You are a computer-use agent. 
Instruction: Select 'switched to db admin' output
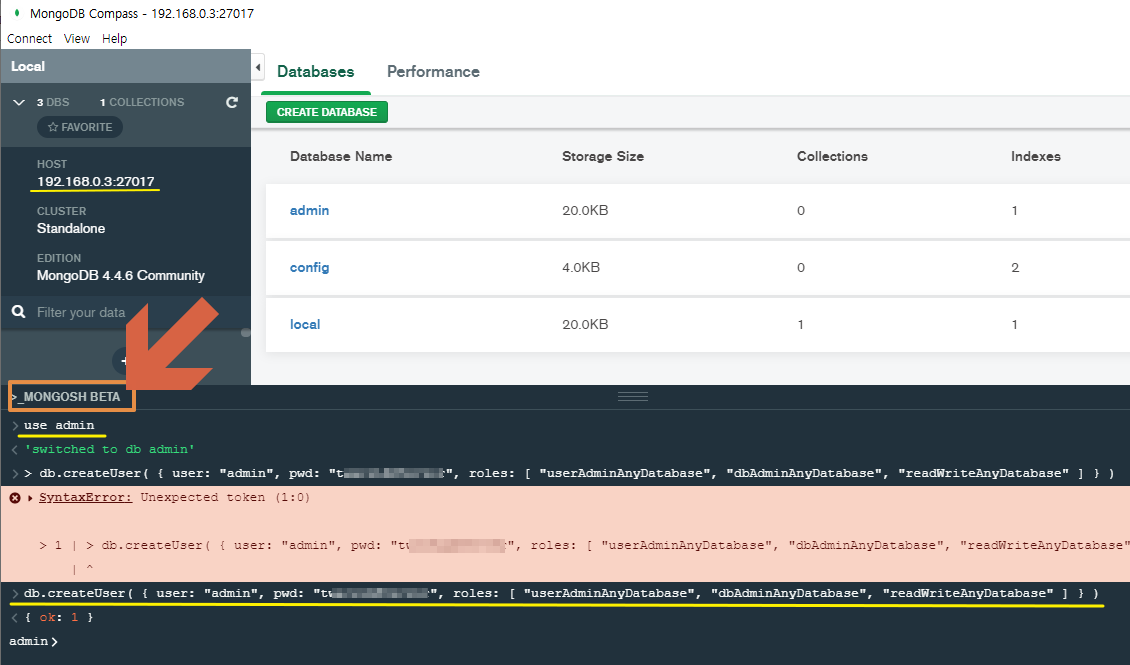pos(110,449)
